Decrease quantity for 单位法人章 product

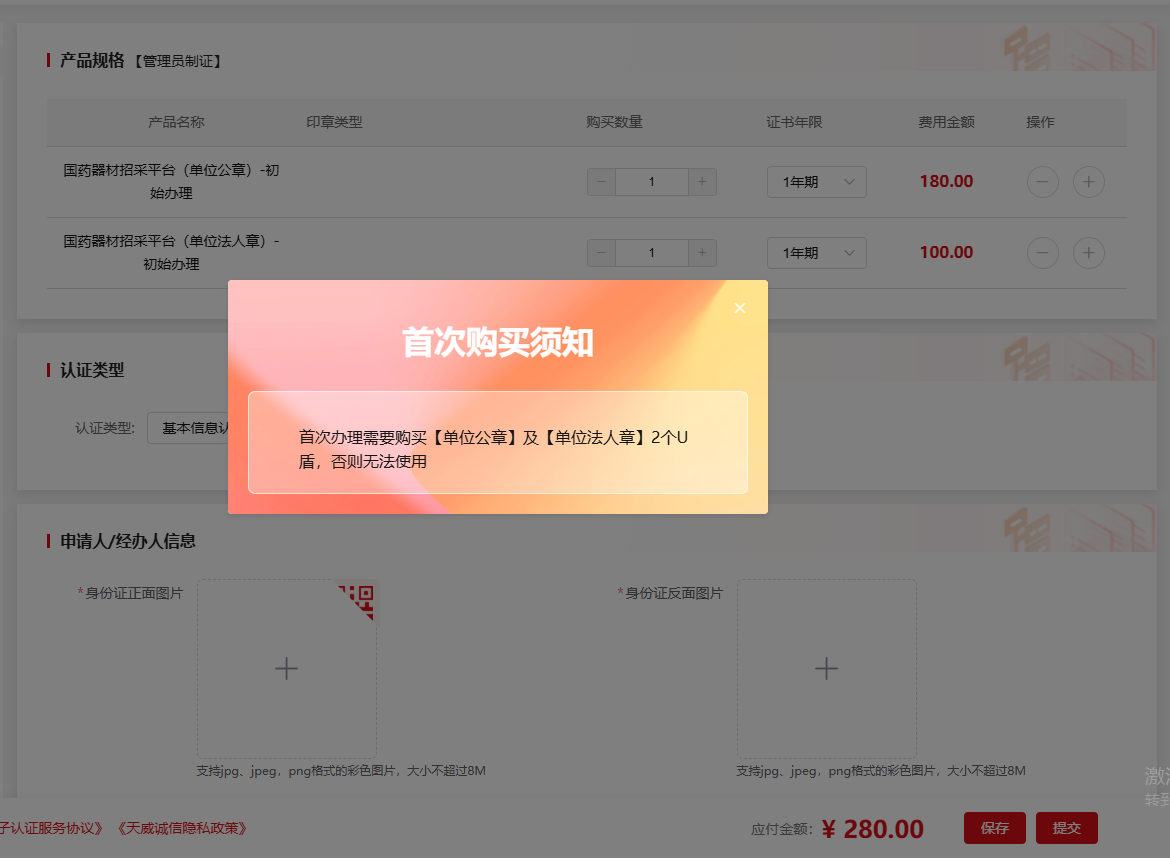pyautogui.click(x=601, y=253)
